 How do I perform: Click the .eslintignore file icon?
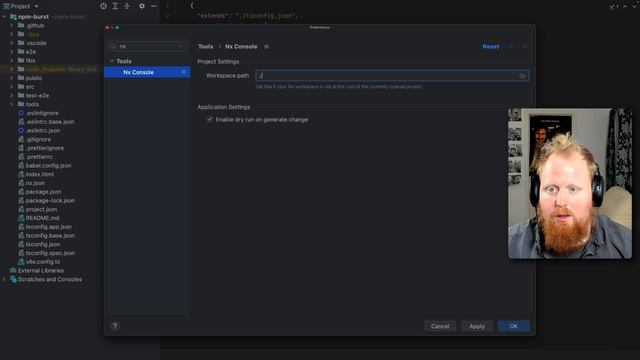21,113
